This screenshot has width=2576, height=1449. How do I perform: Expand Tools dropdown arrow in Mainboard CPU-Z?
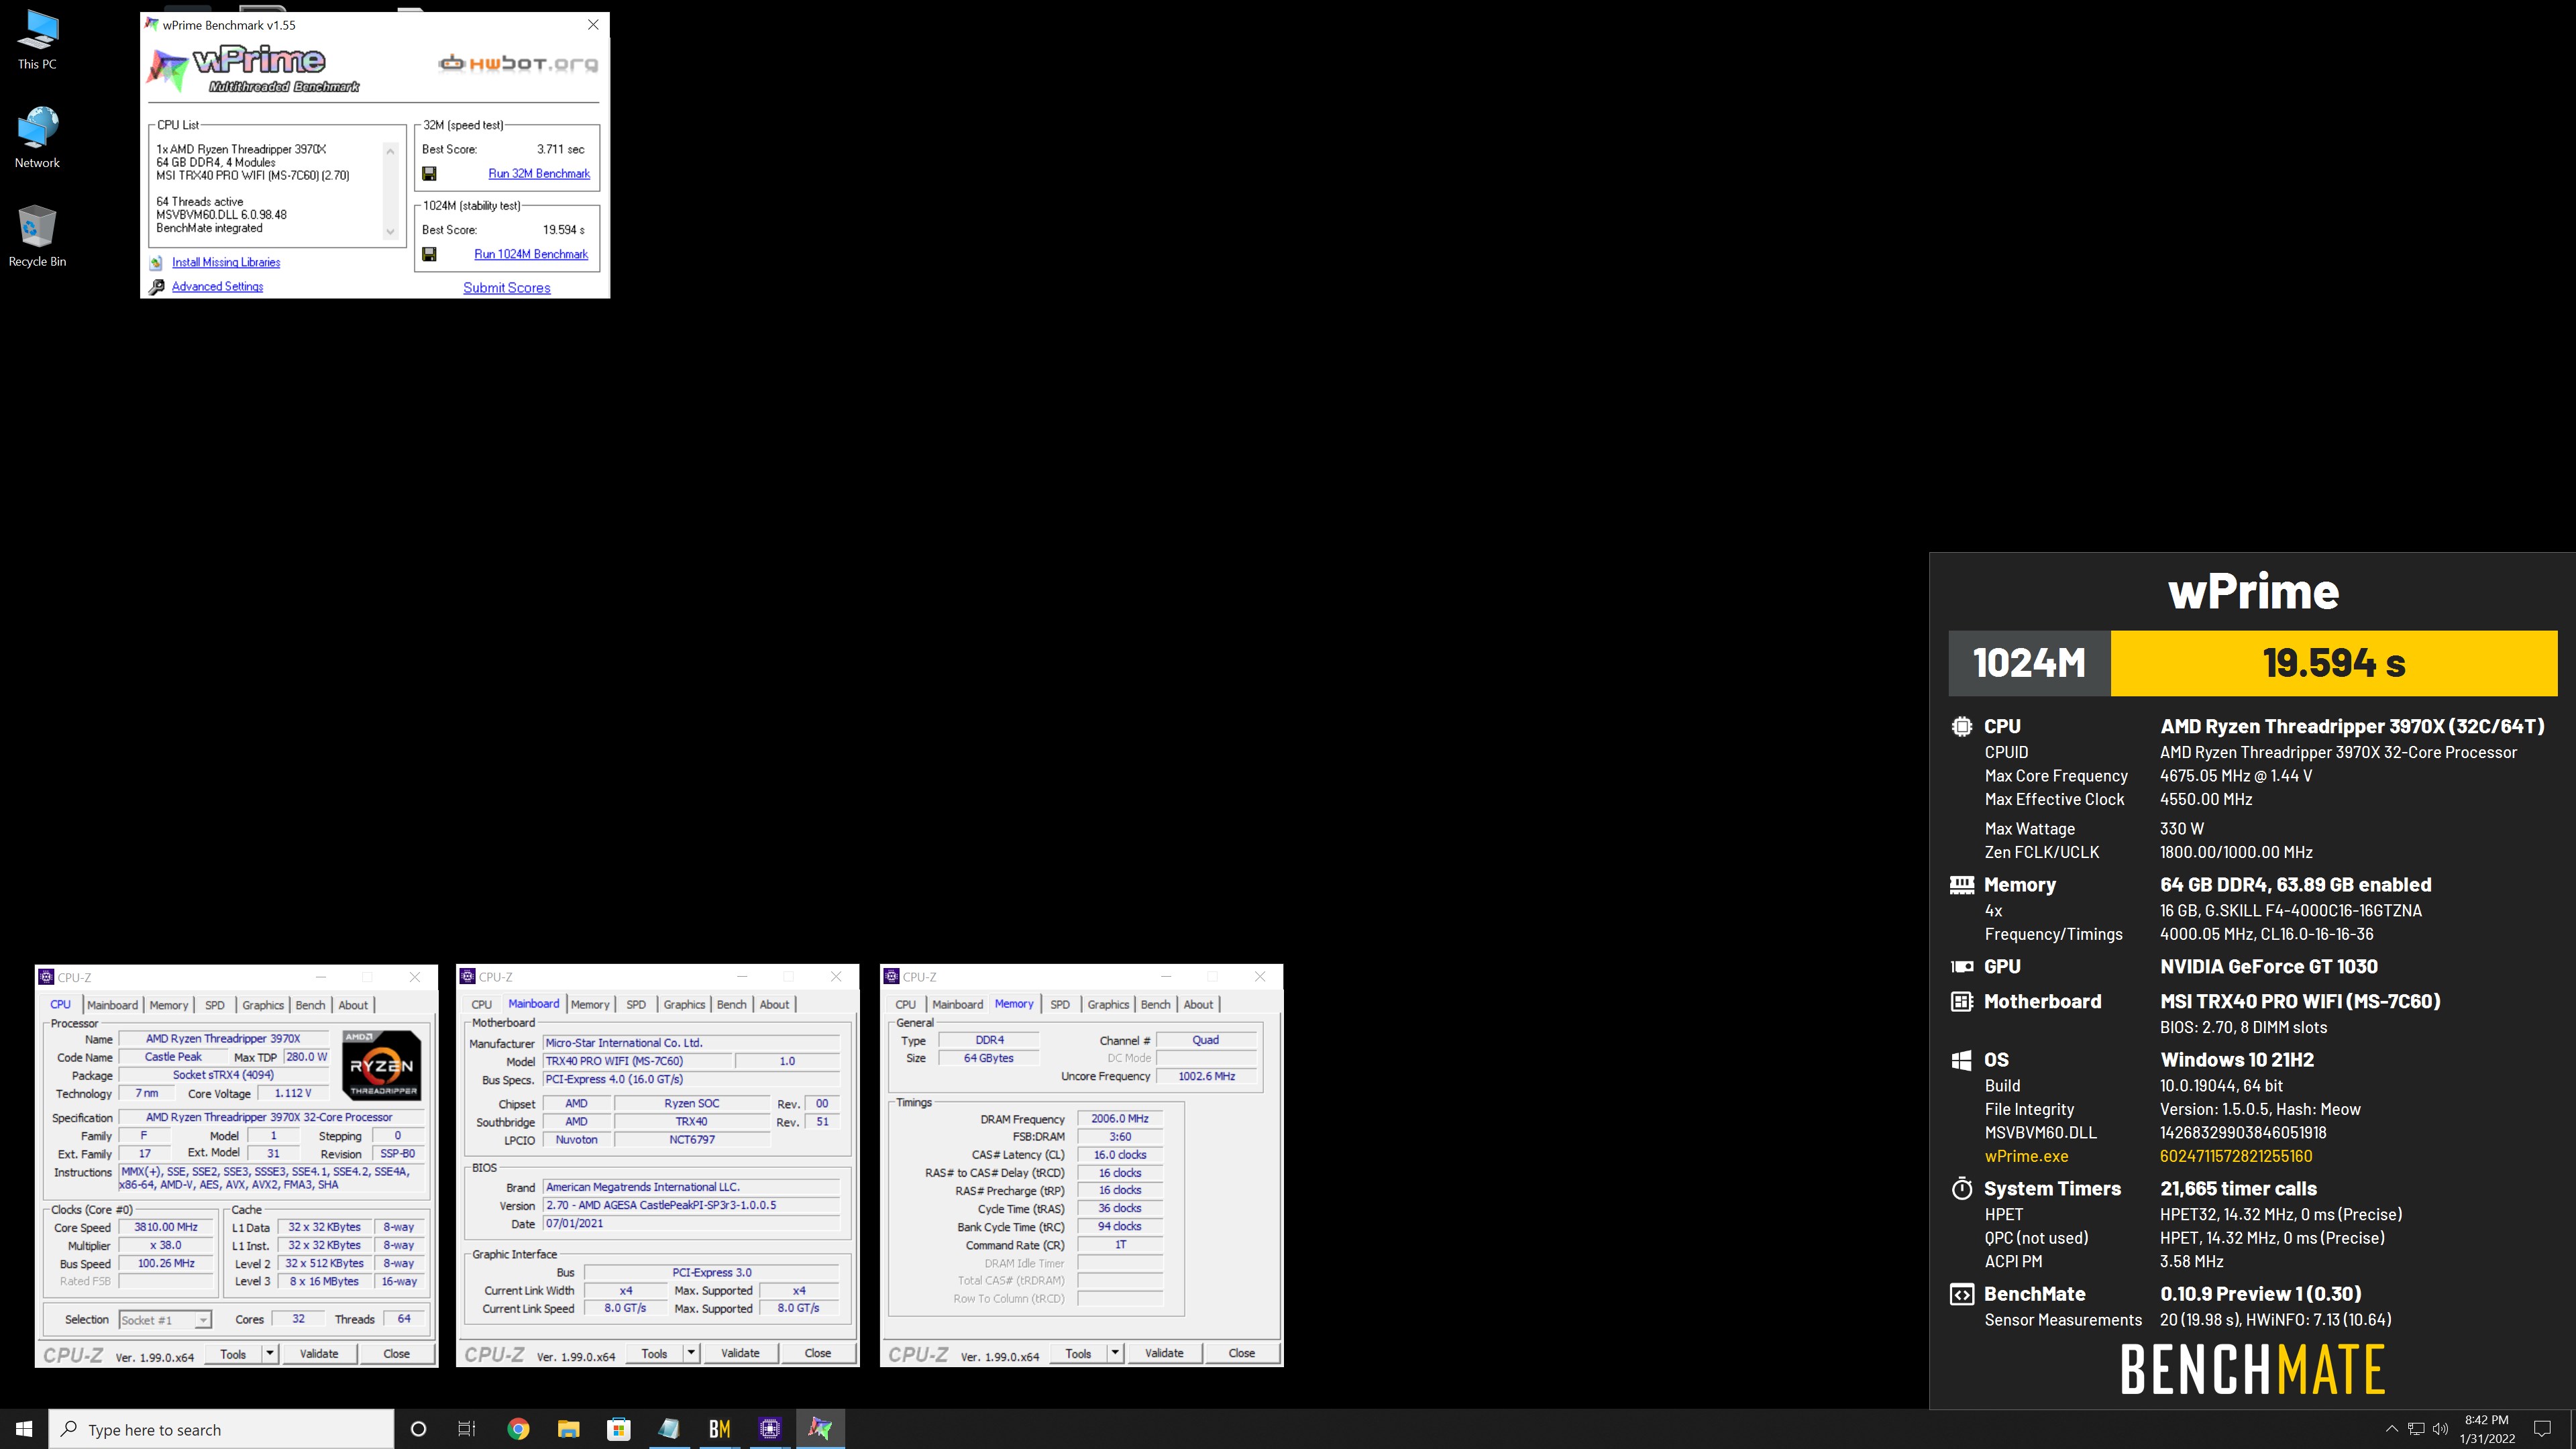point(690,1354)
